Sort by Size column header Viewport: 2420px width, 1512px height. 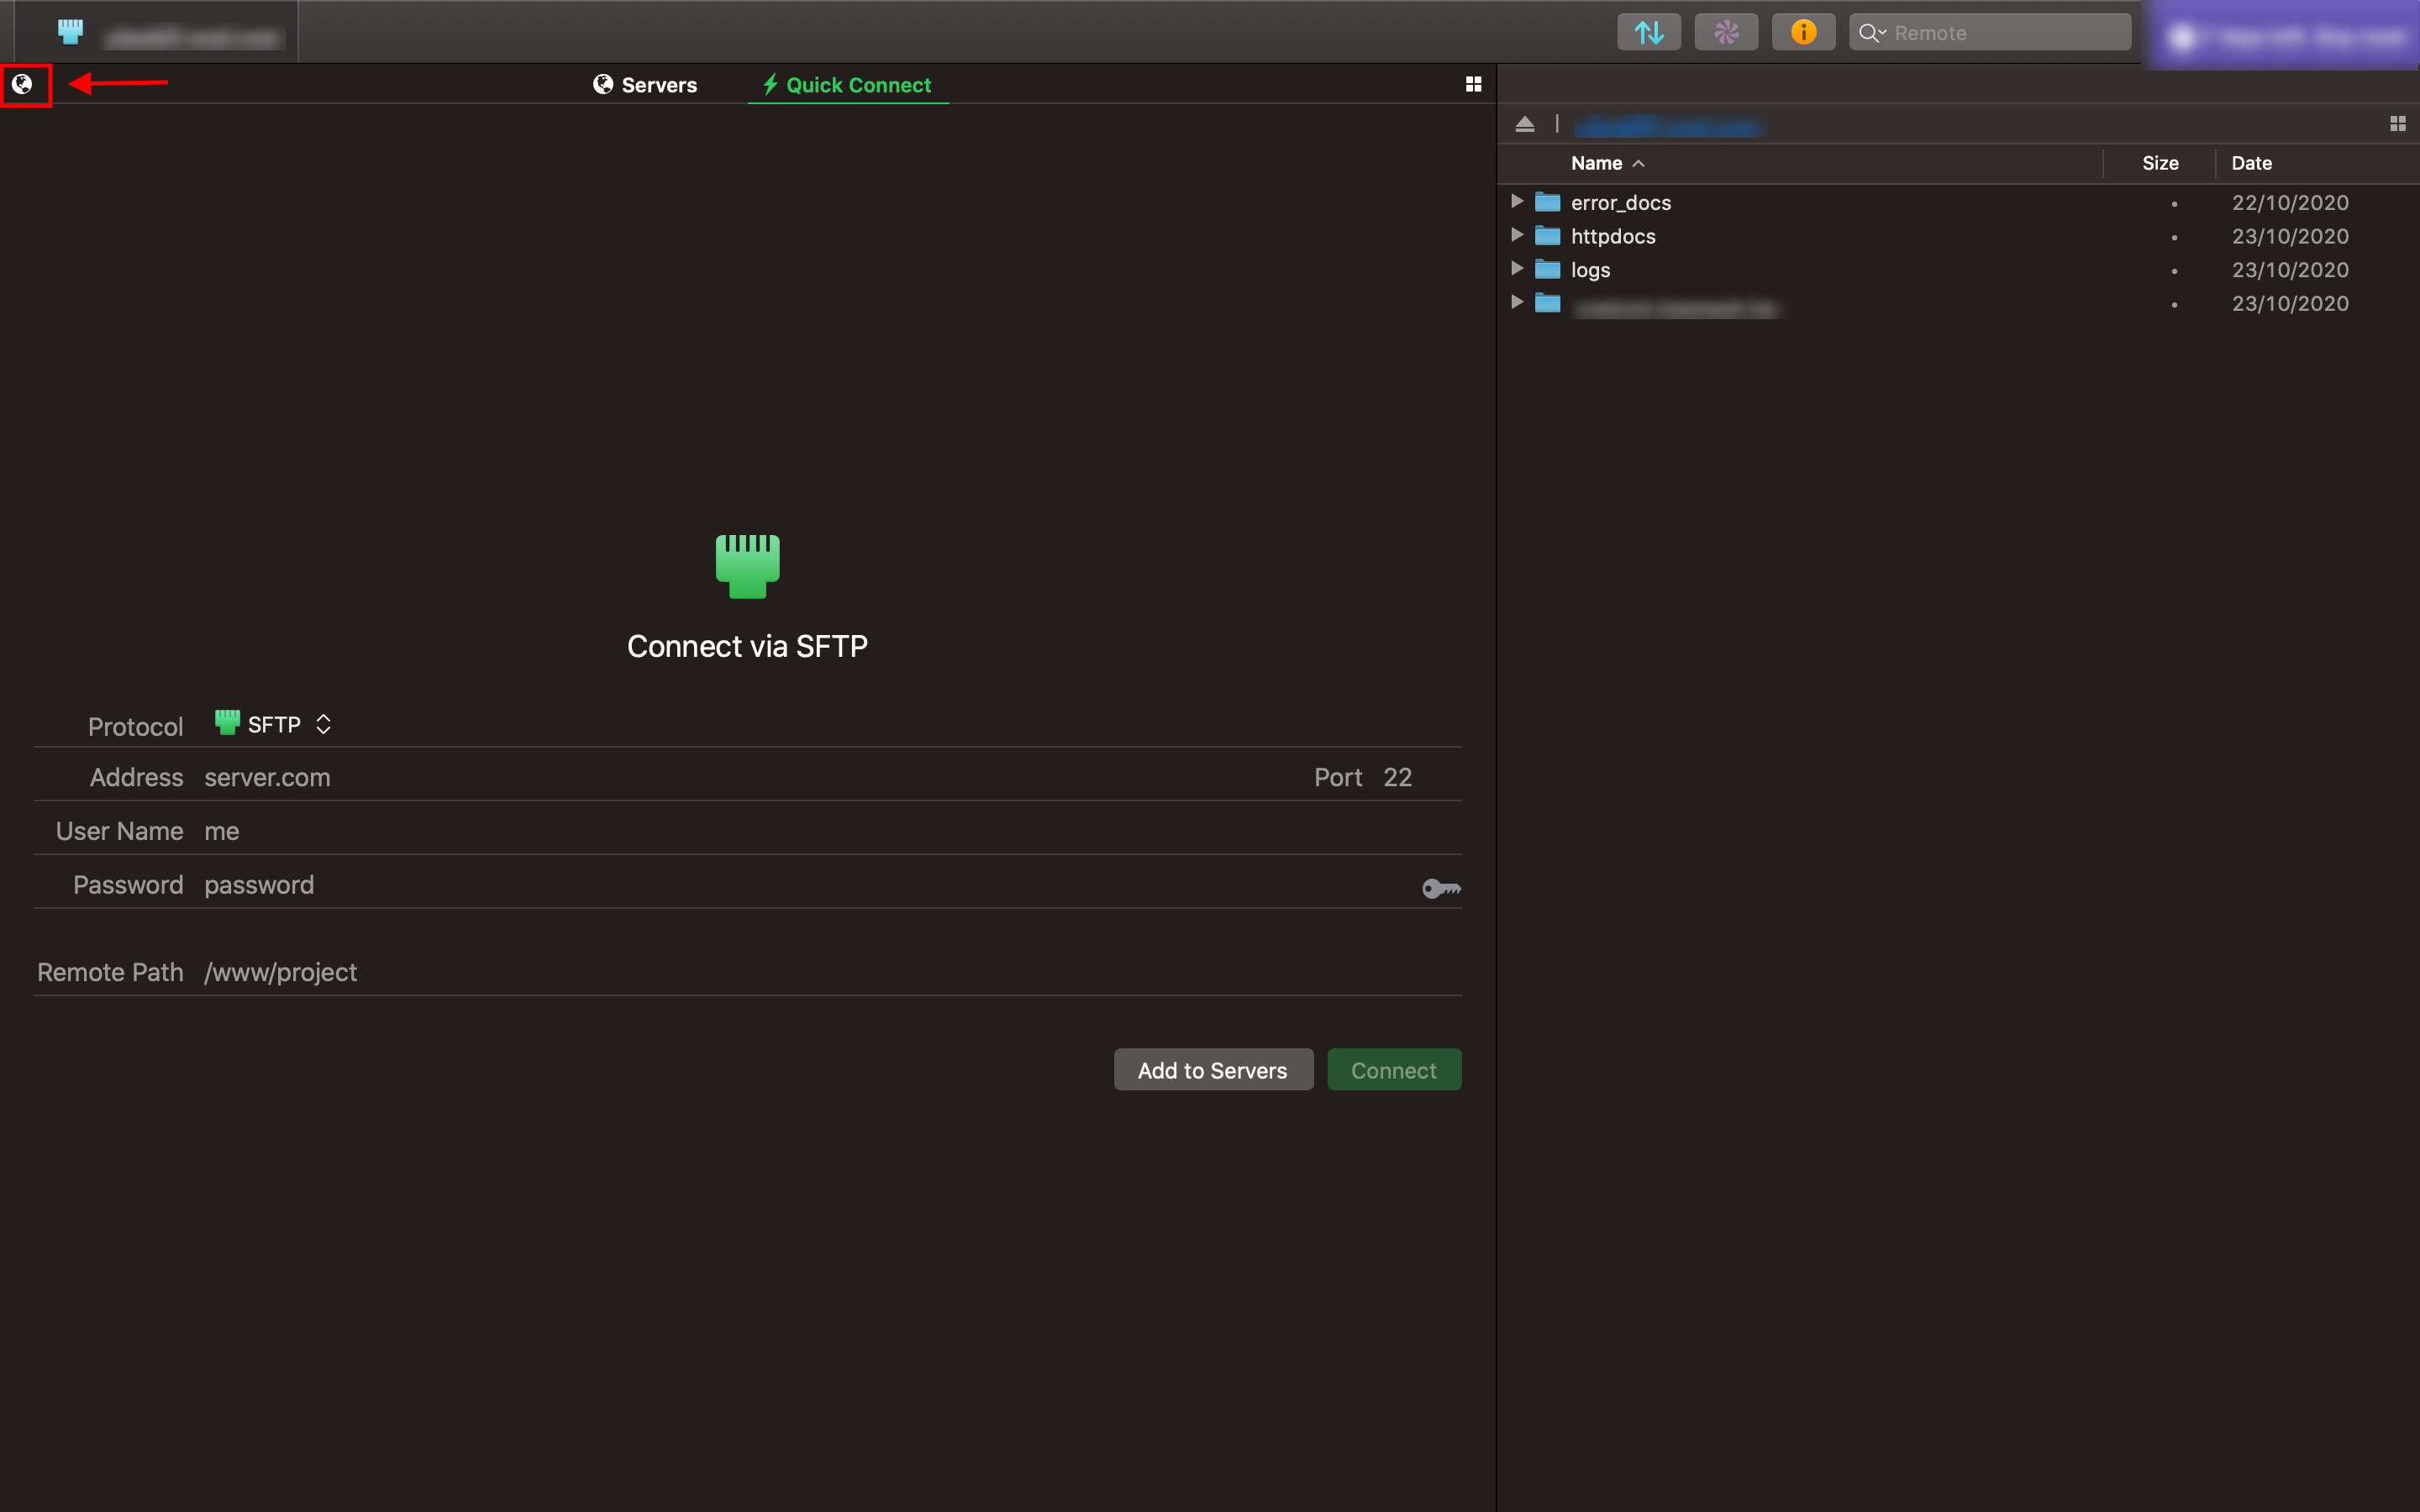tap(2160, 163)
